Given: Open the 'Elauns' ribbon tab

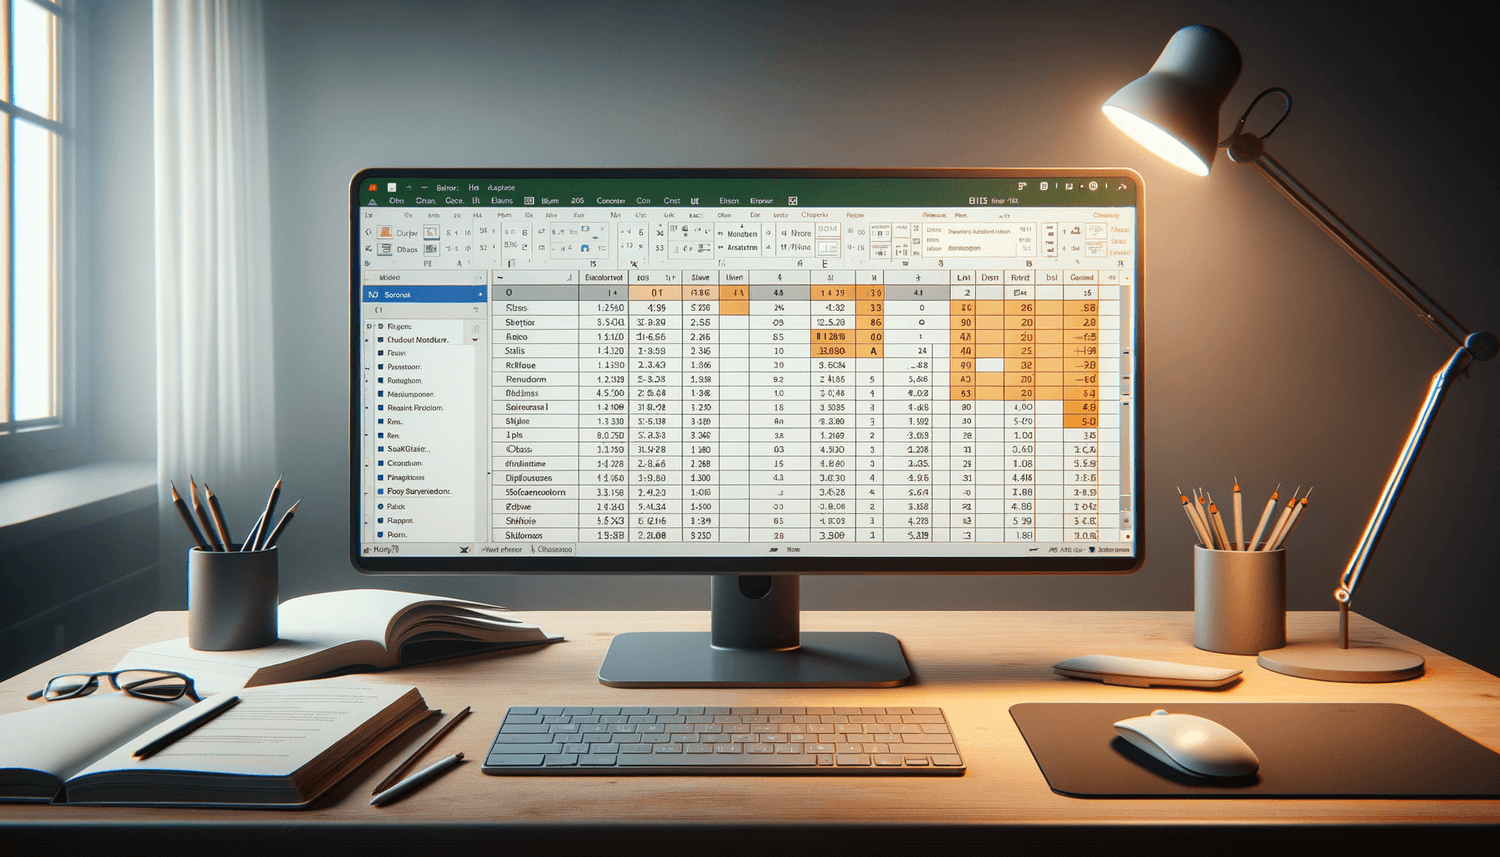Looking at the screenshot, I should [x=502, y=201].
